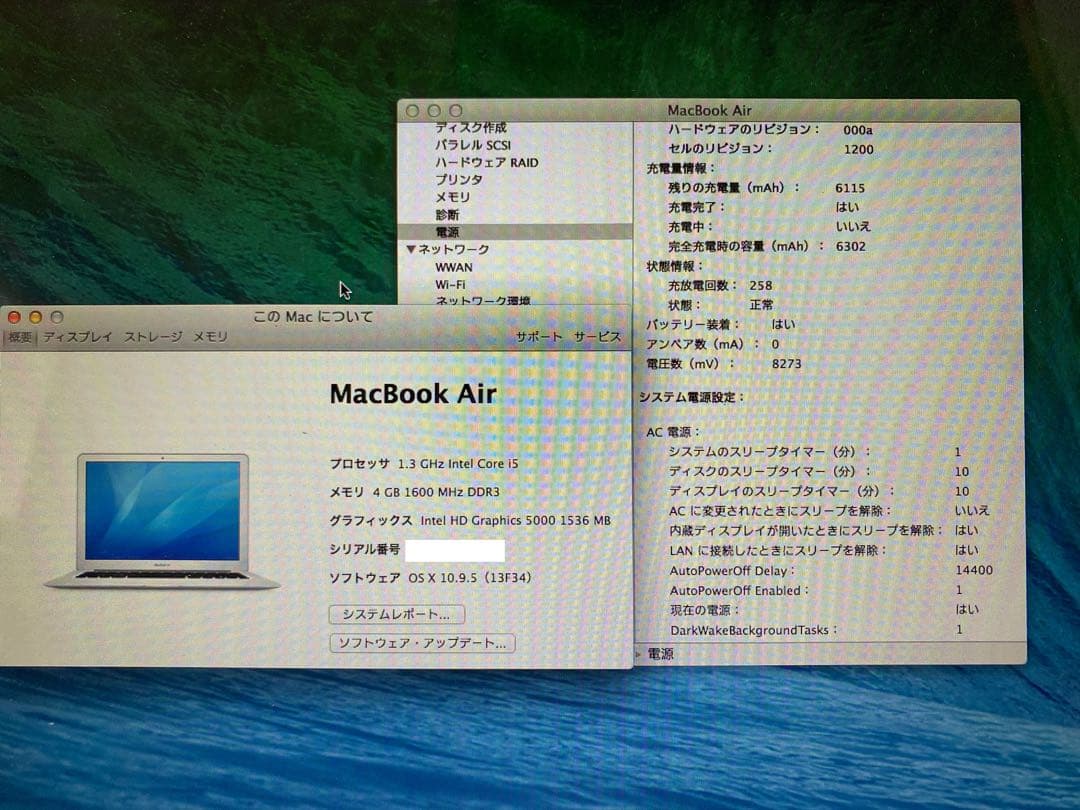Screen dimensions: 1080x810
Task: Click the システムレポート button
Action: coord(397,614)
